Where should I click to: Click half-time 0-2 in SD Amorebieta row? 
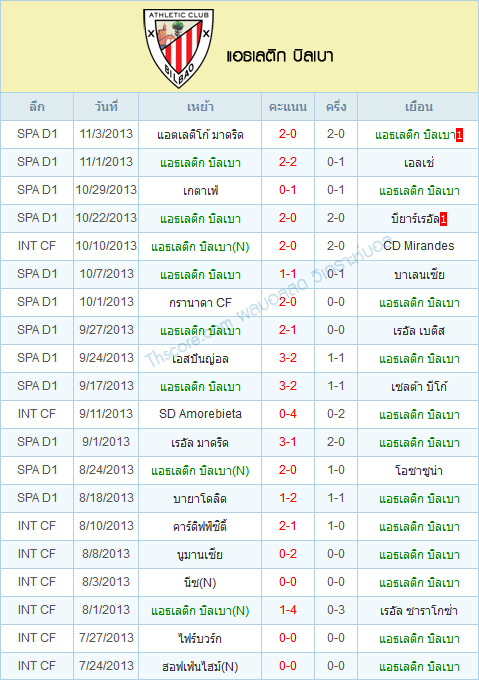click(336, 414)
